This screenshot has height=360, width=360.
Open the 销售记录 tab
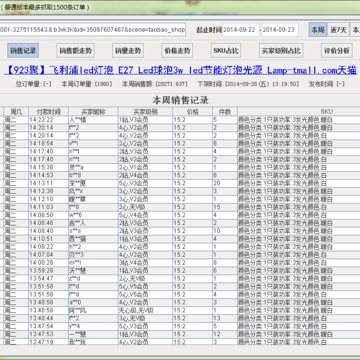[x=23, y=51]
